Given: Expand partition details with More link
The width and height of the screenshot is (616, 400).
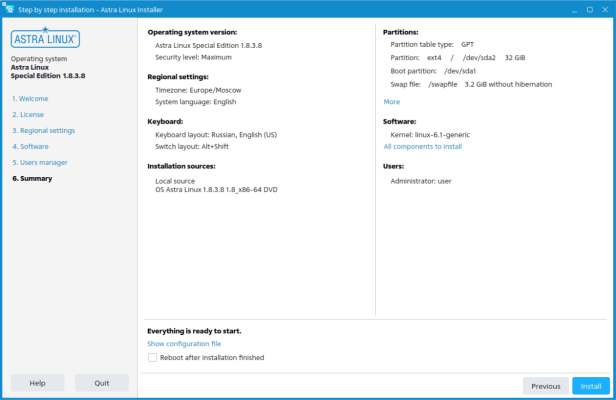Looking at the screenshot, I should pyautogui.click(x=392, y=102).
